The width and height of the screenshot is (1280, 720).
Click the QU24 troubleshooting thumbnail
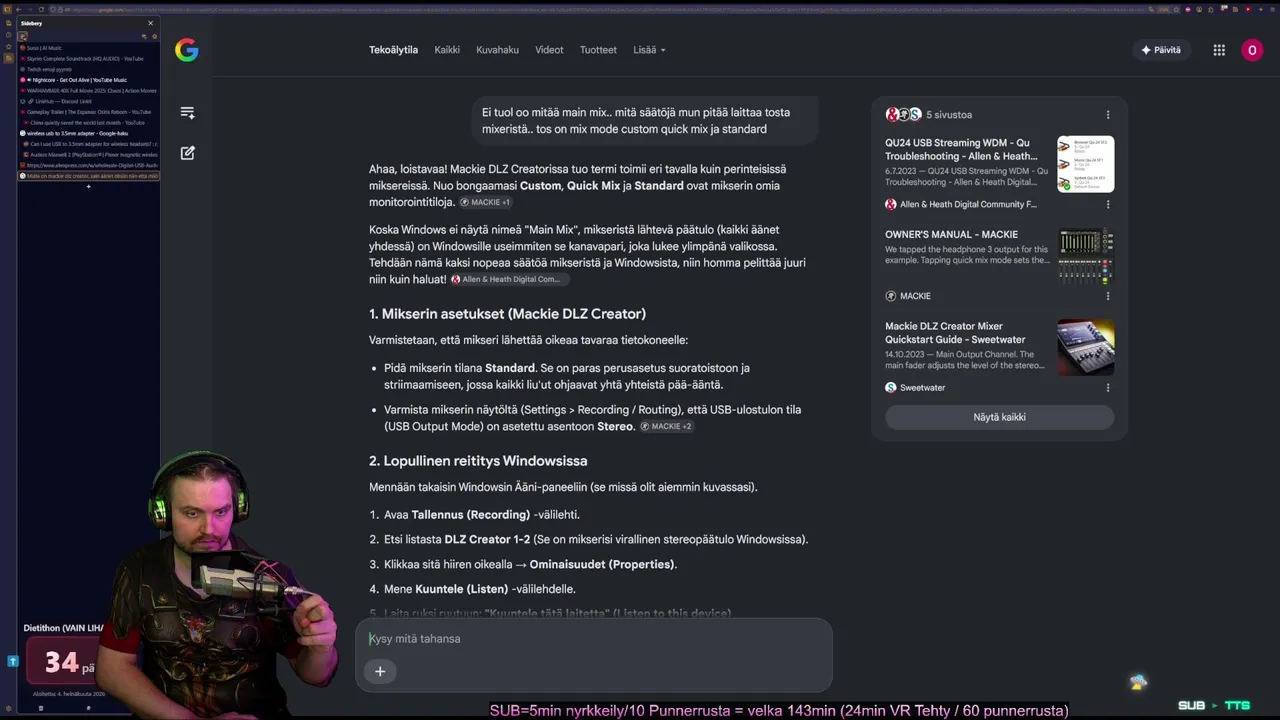pos(1085,164)
